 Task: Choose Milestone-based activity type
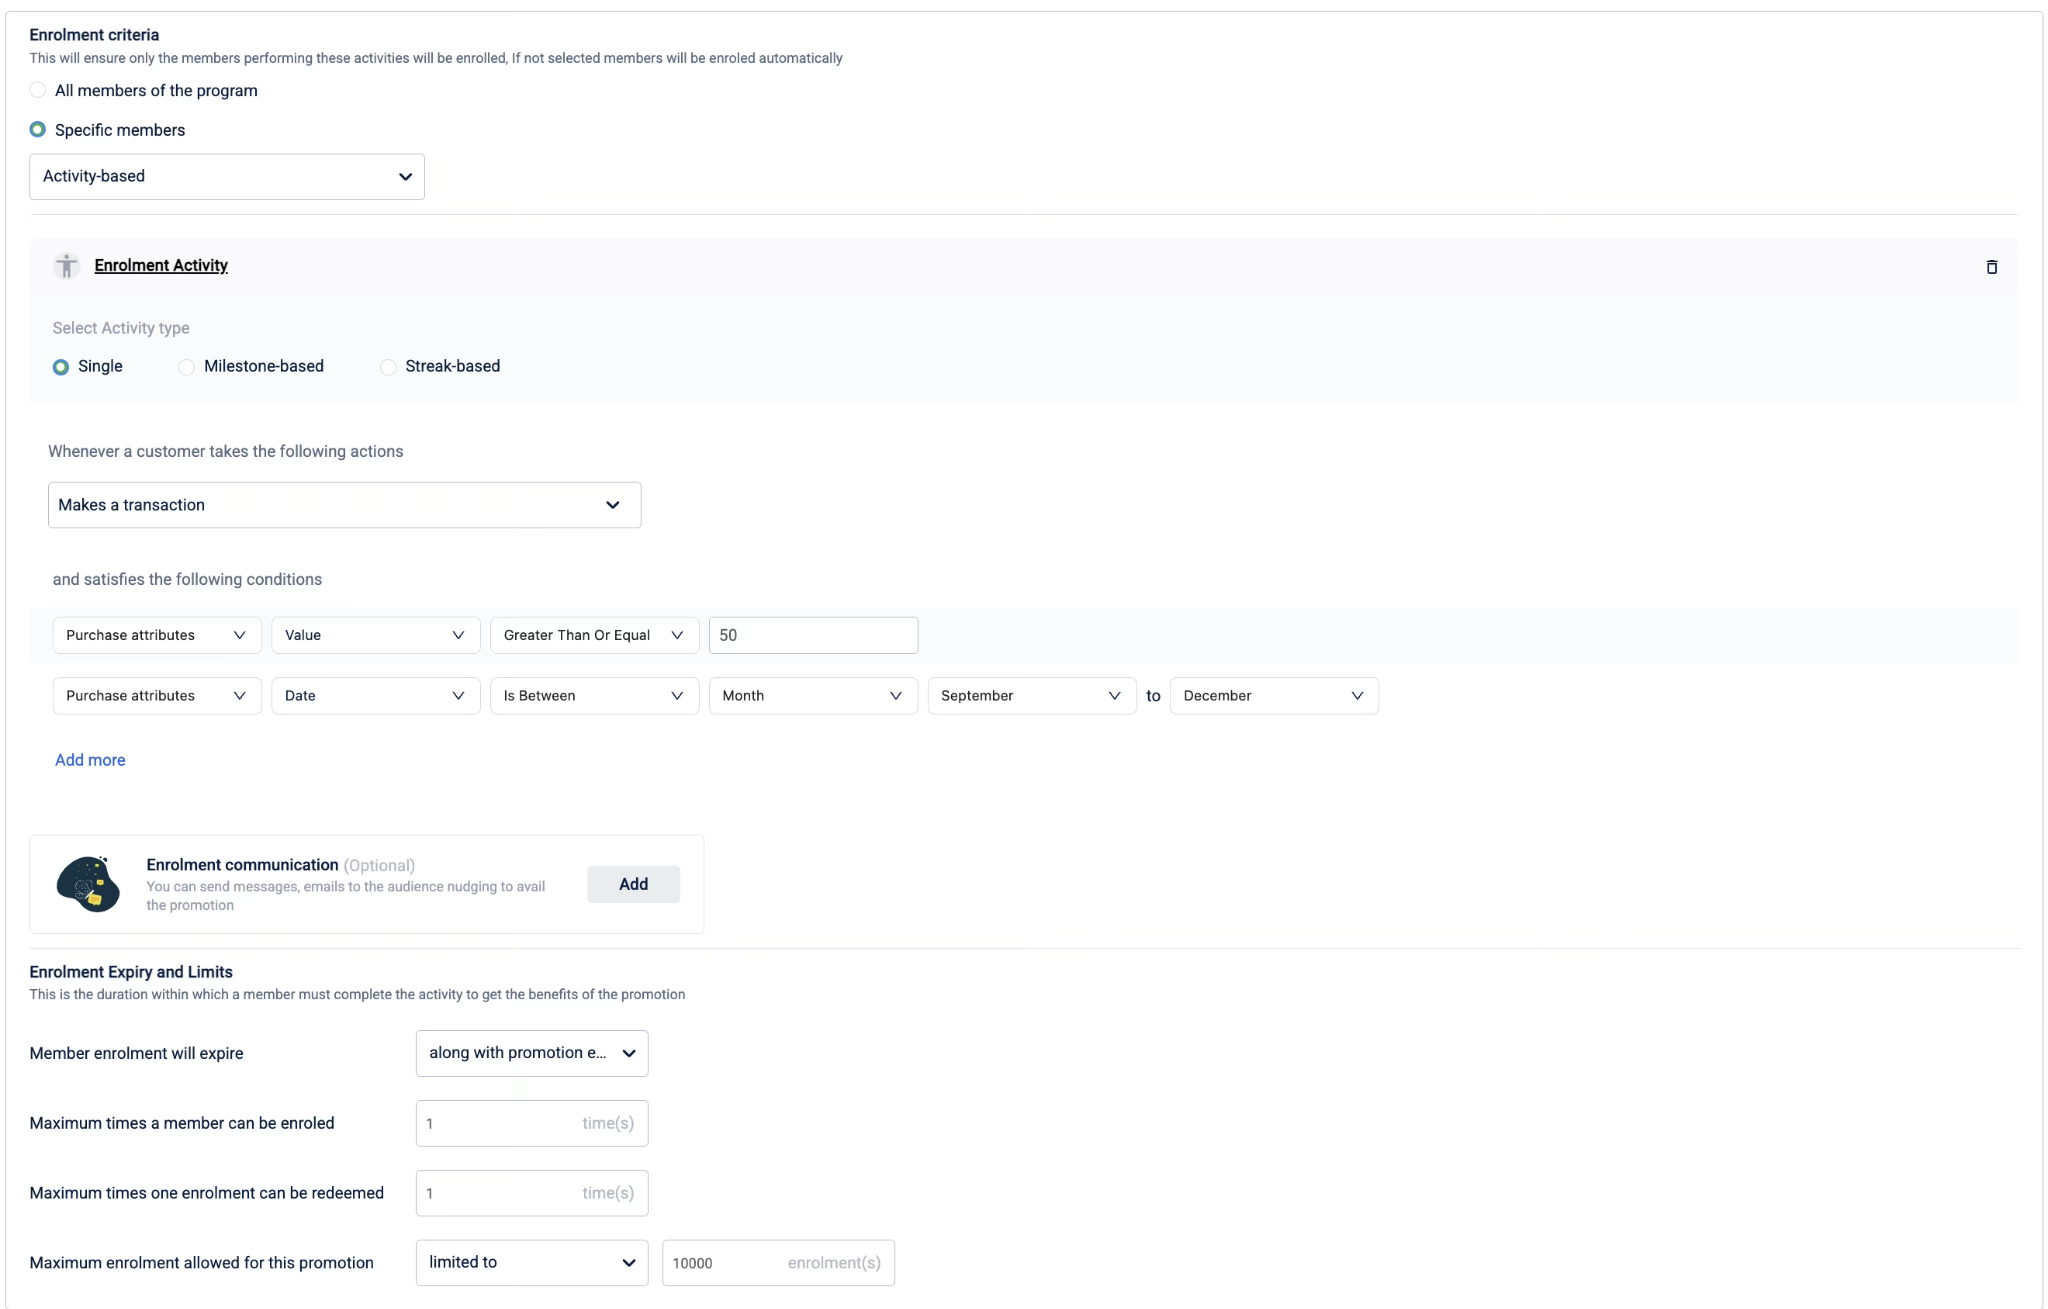[x=187, y=367]
